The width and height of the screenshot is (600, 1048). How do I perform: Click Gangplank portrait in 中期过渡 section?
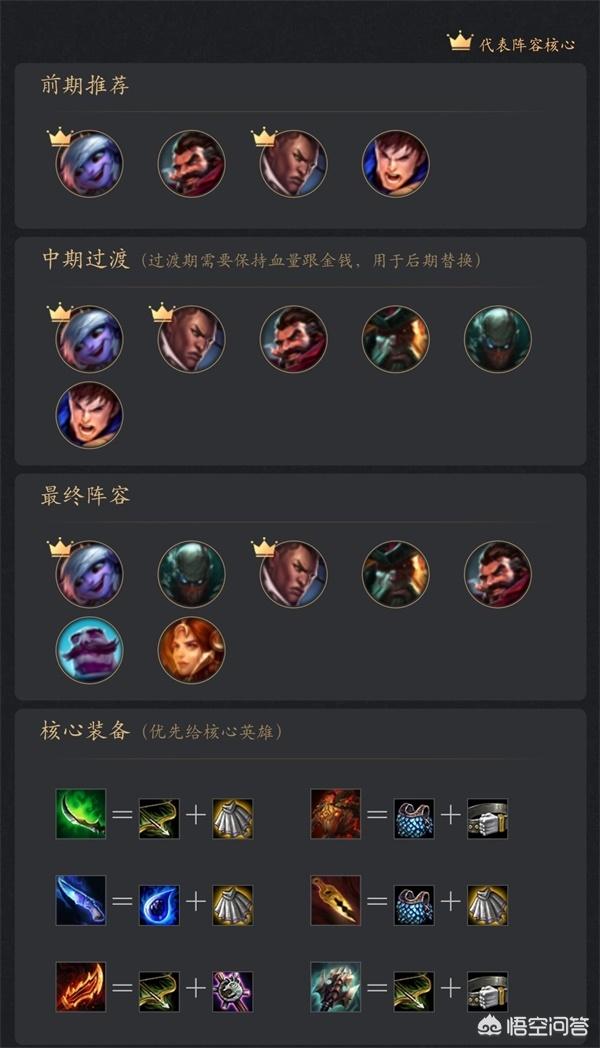click(396, 339)
